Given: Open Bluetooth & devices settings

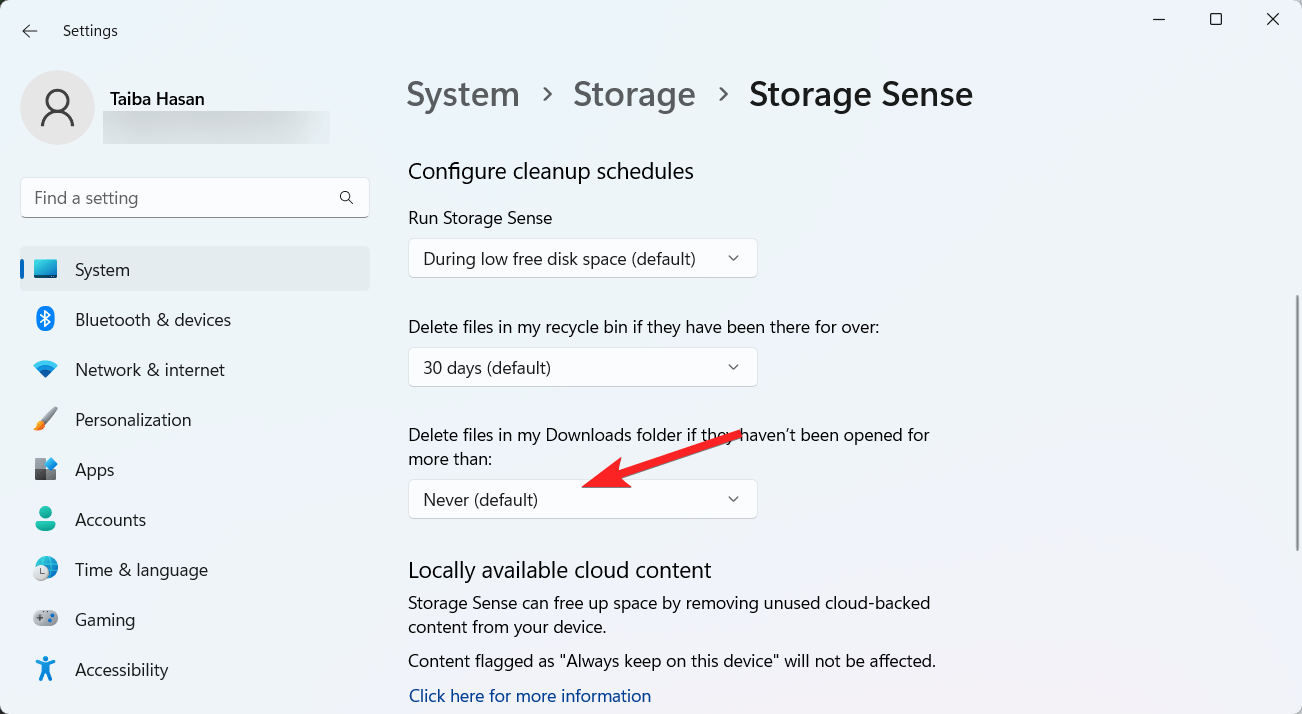Looking at the screenshot, I should (45, 319).
